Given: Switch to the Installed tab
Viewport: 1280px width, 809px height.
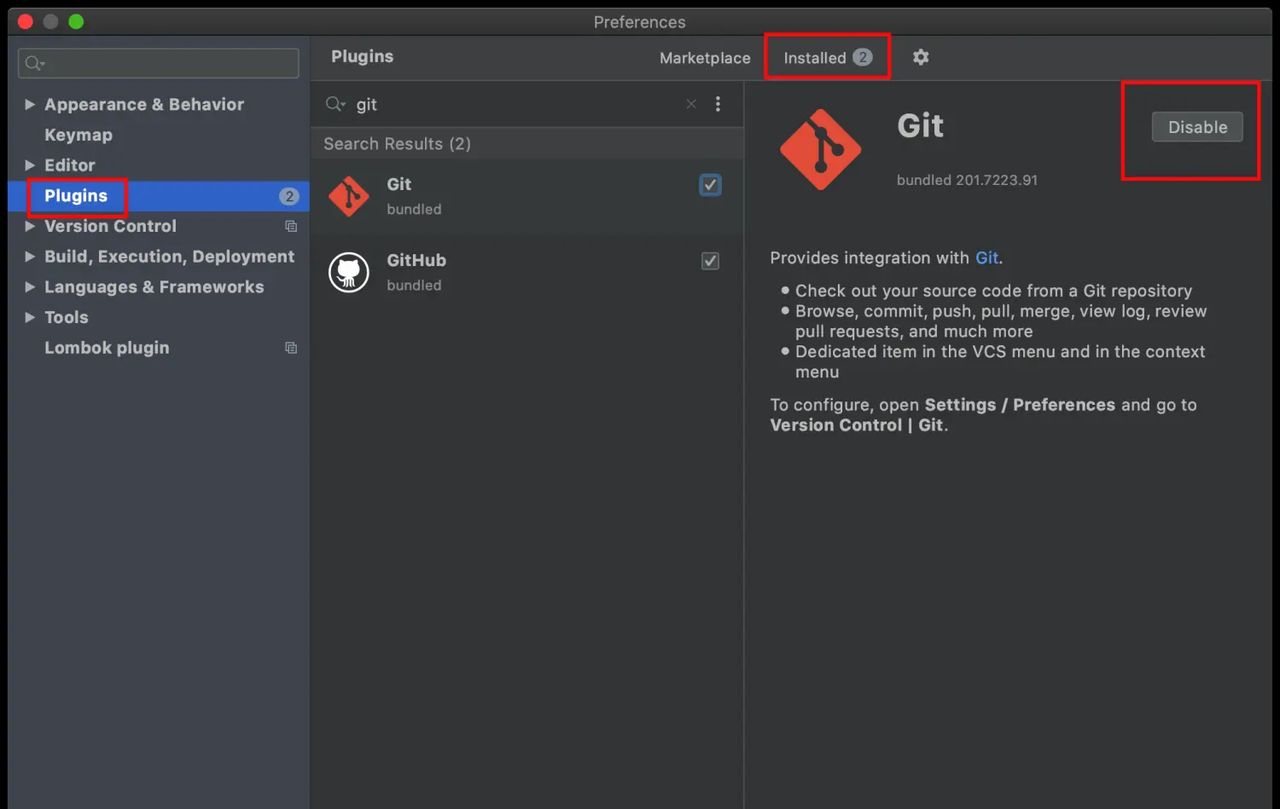Looking at the screenshot, I should pyautogui.click(x=827, y=57).
